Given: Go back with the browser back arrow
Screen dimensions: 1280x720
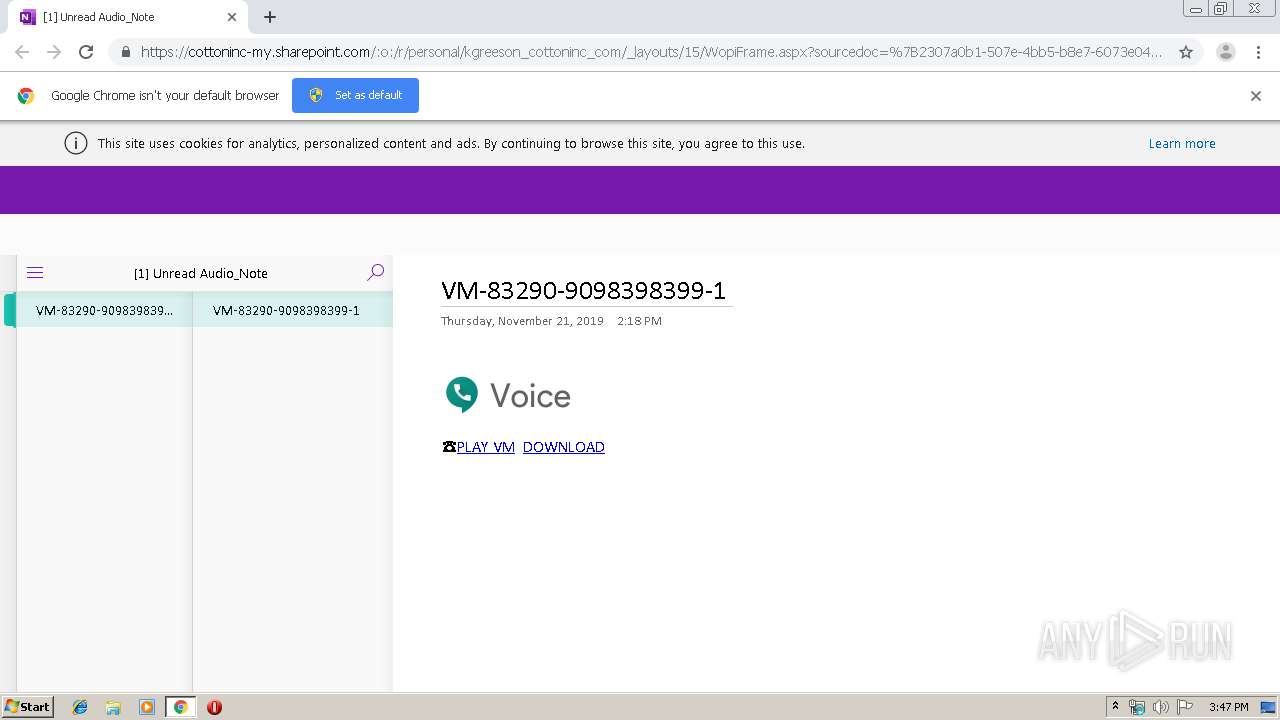Looking at the screenshot, I should point(22,52).
